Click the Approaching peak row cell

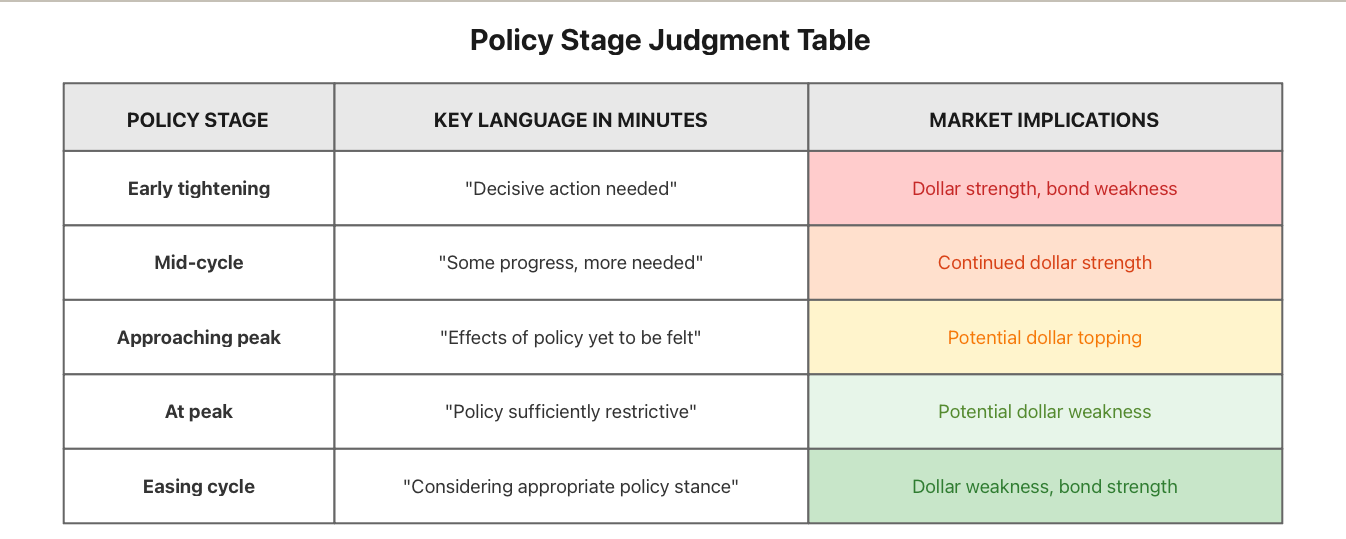(199, 337)
